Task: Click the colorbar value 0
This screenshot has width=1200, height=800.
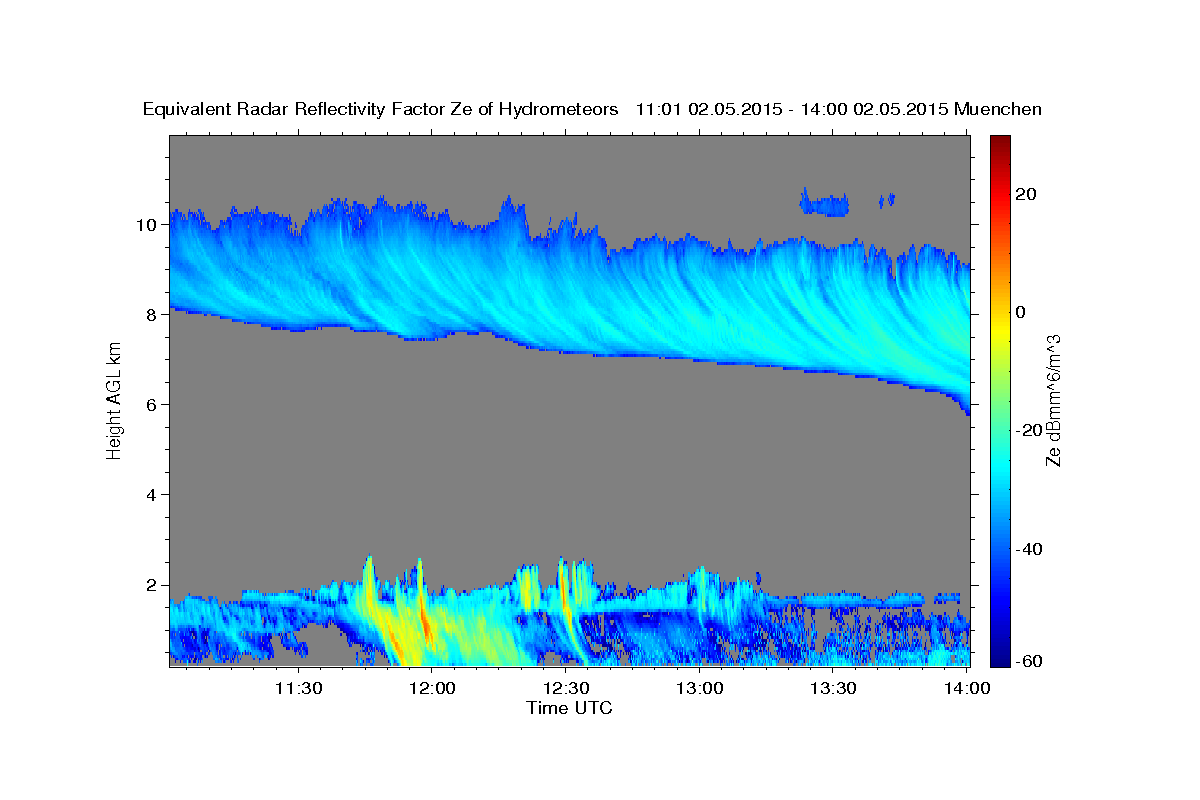Action: (x=1022, y=312)
